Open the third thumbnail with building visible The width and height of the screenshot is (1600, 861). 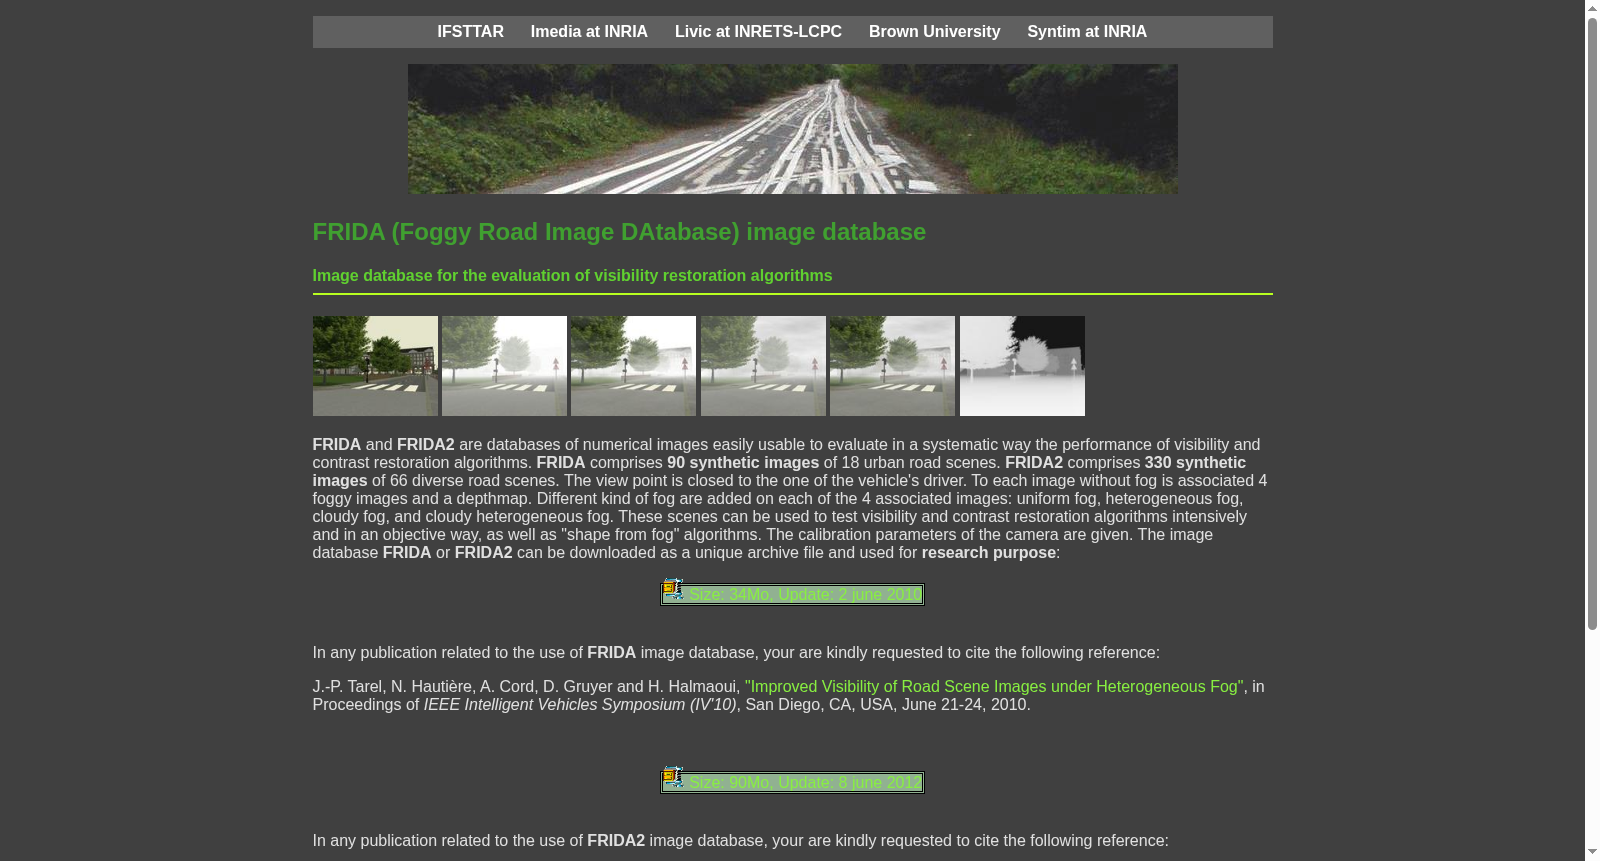(x=633, y=366)
